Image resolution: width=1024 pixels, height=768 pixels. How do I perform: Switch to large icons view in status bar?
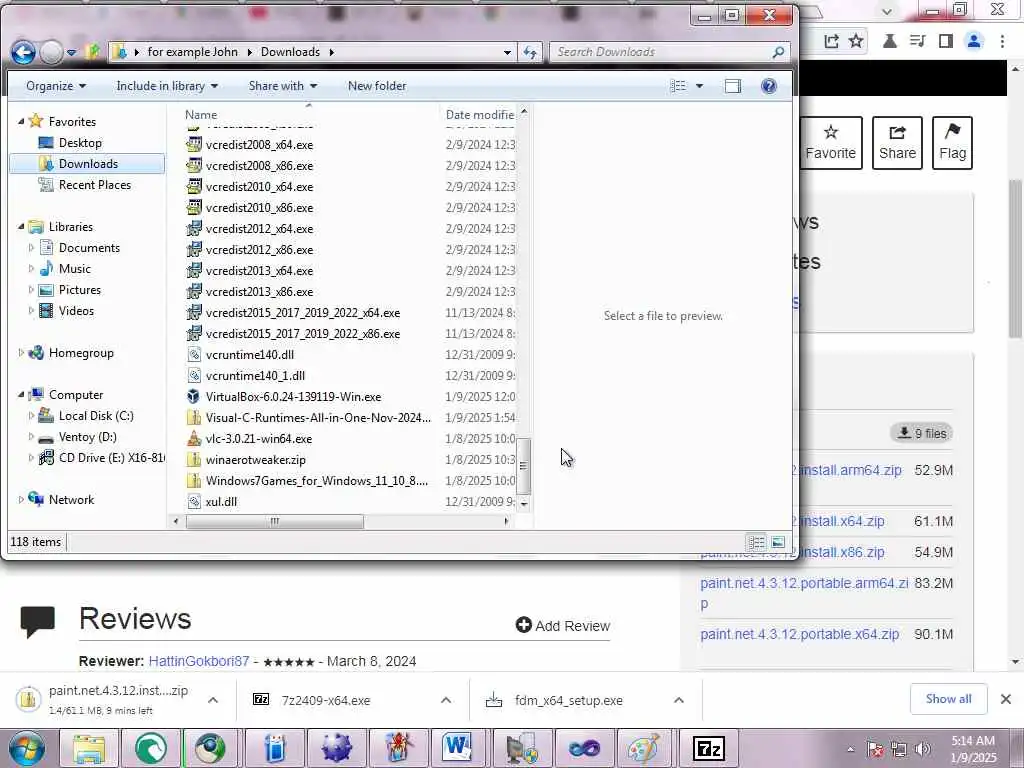coord(778,542)
